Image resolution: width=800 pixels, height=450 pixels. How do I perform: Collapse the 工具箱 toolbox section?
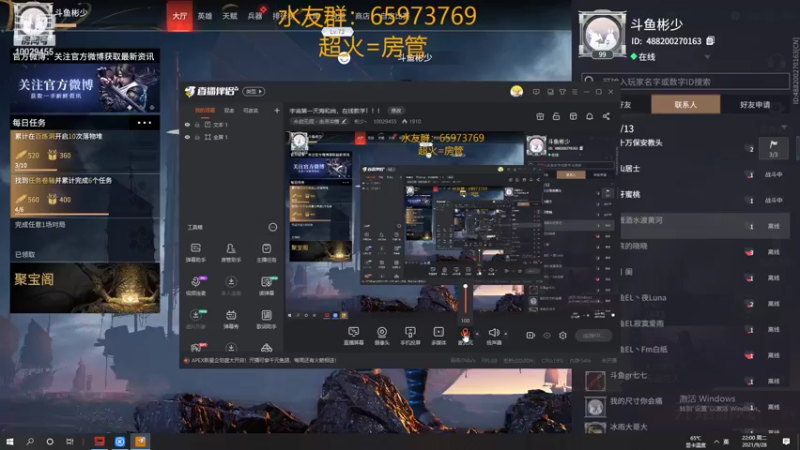(273, 227)
